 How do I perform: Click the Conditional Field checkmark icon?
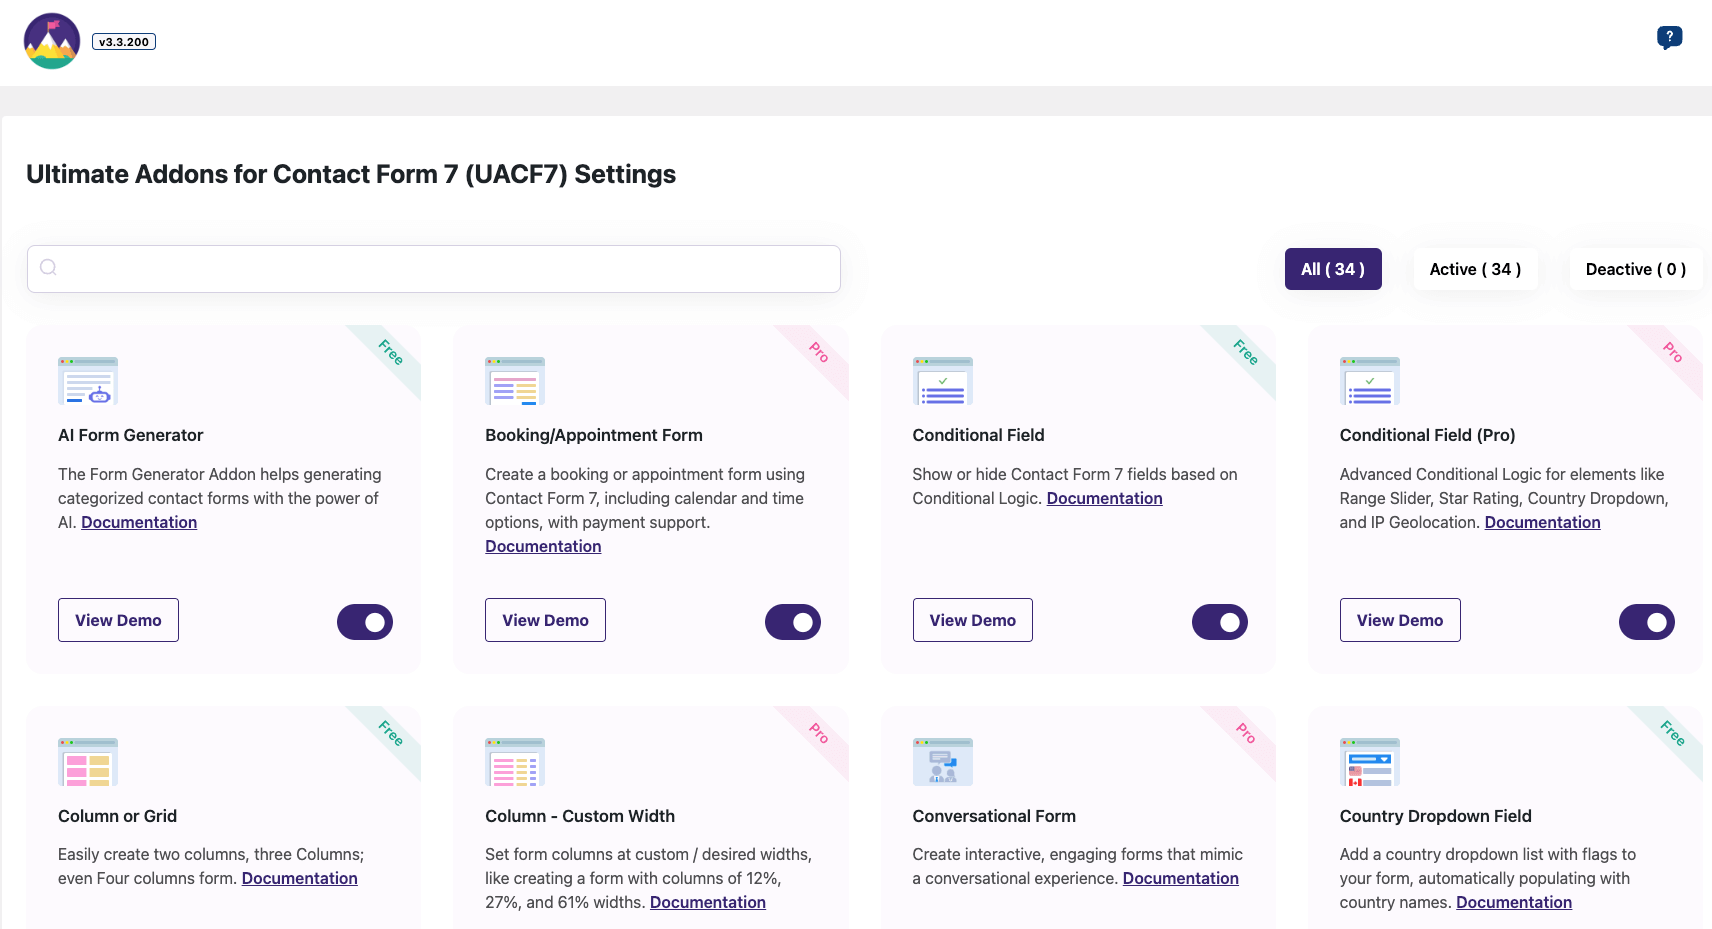pyautogui.click(x=941, y=380)
